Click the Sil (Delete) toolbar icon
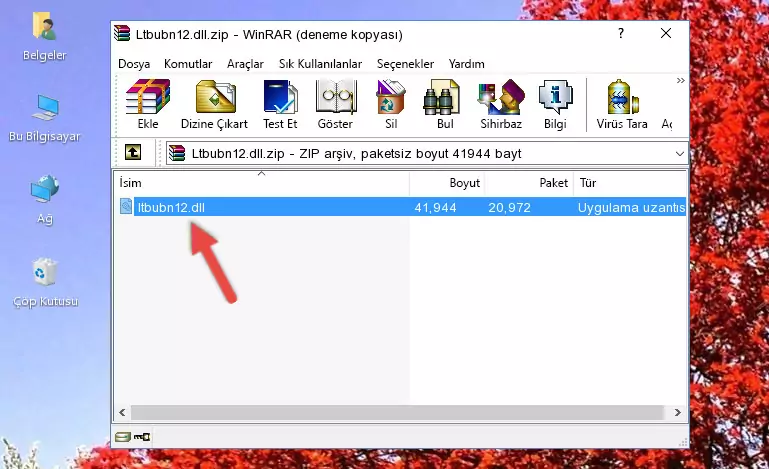769x469 pixels. point(391,104)
